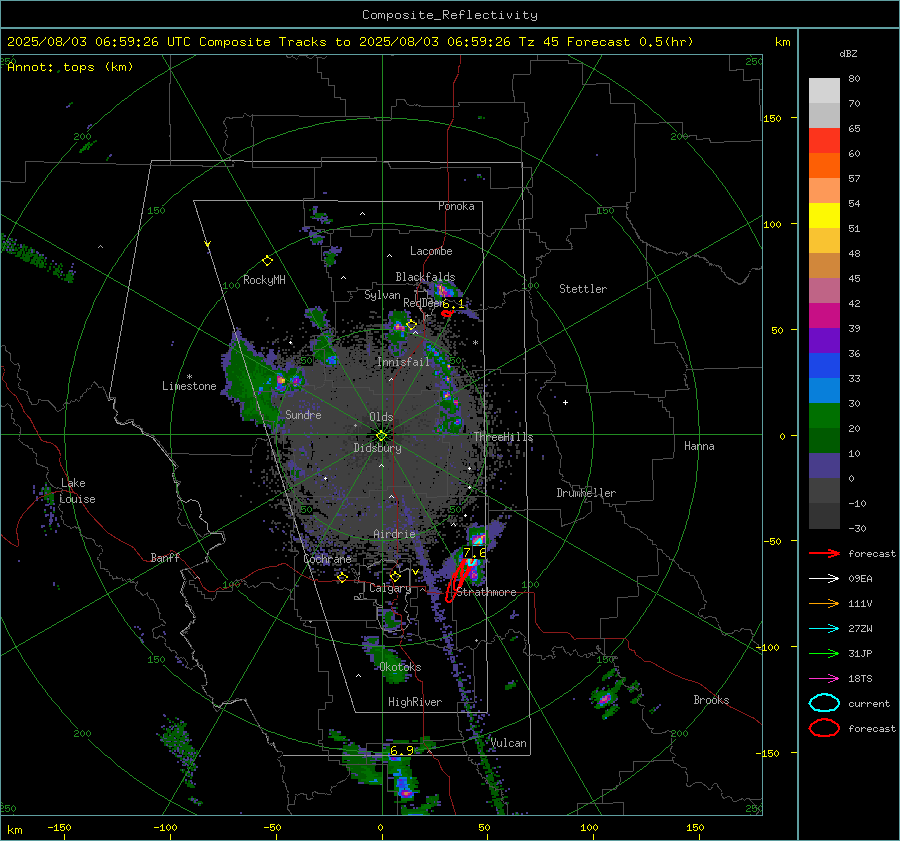Viewport: 900px width, 841px height.
Task: Click the yellow radar-site diamond under Olds
Action: coord(381,436)
